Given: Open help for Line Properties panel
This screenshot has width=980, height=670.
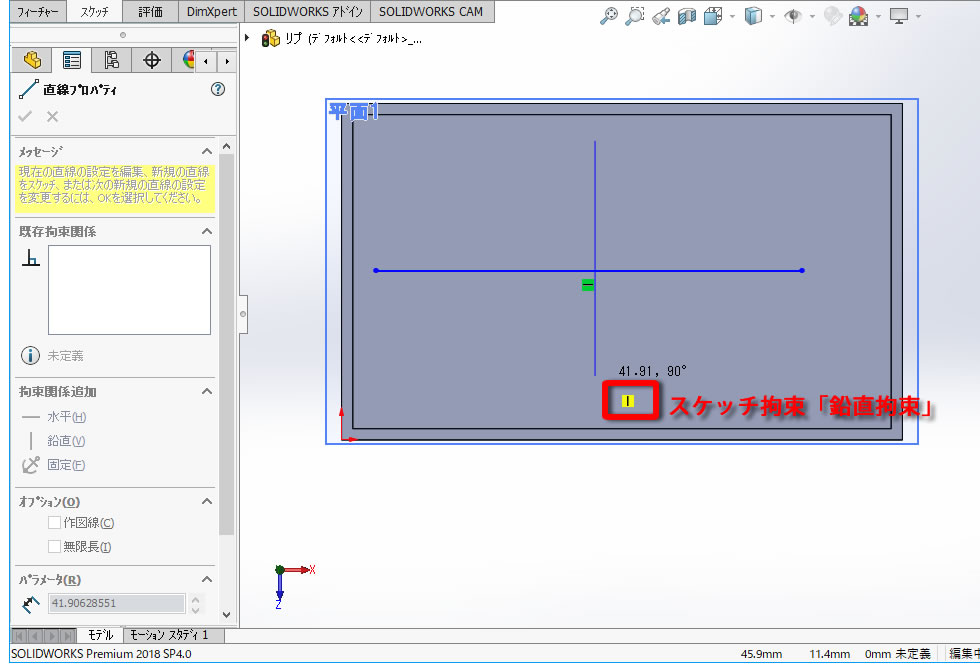Looking at the screenshot, I should 218,89.
